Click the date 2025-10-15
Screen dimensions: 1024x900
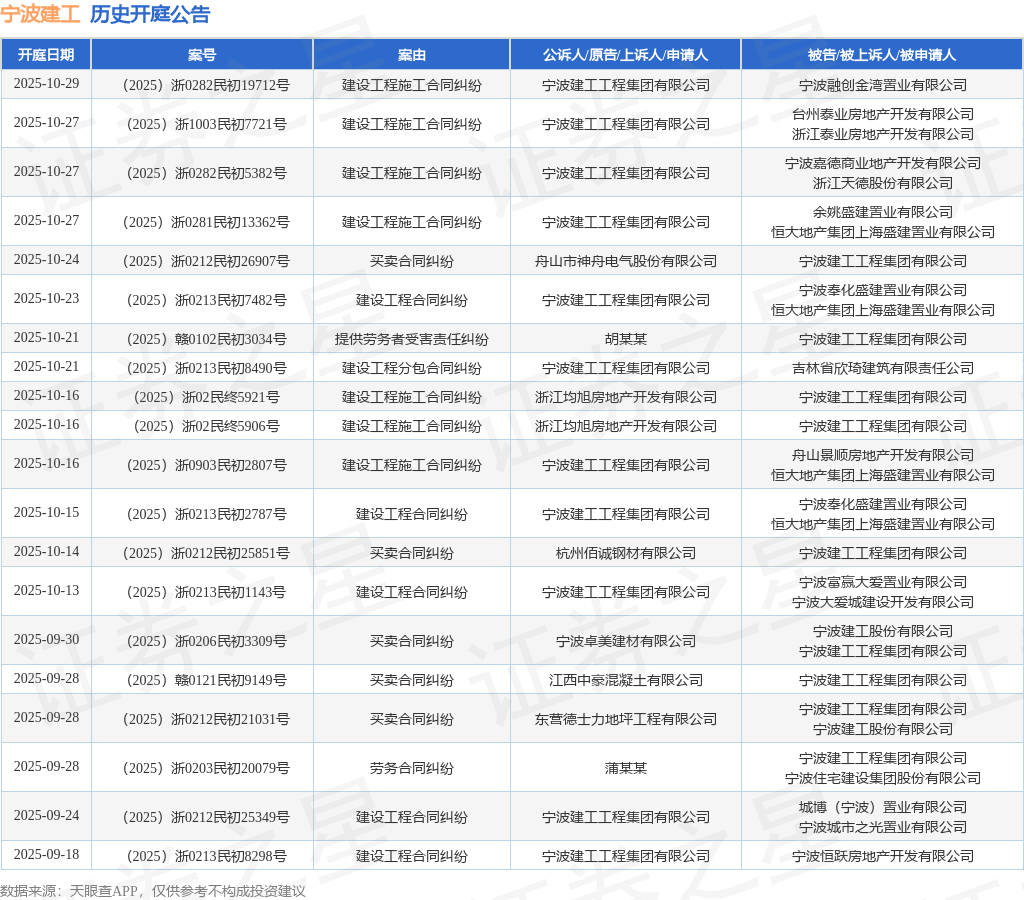tap(46, 513)
